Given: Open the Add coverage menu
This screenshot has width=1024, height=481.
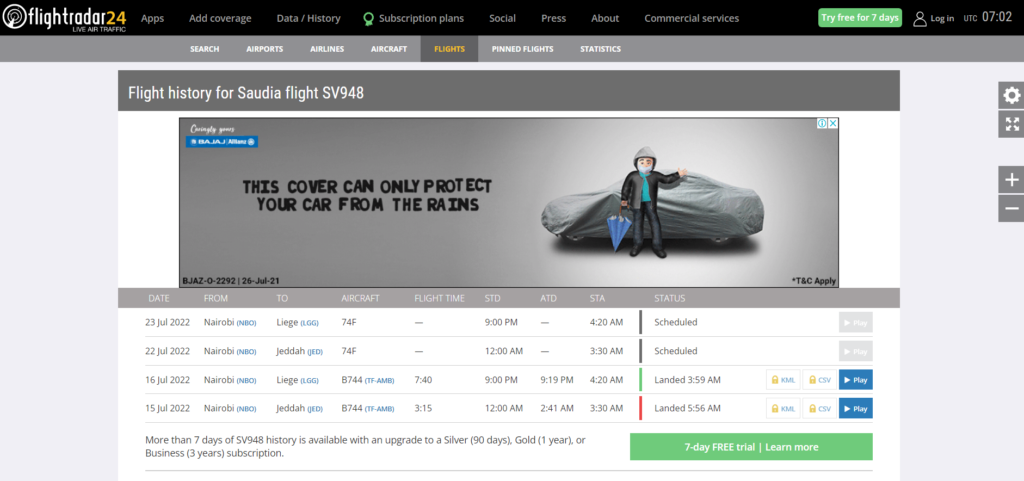Looking at the screenshot, I should tap(220, 18).
